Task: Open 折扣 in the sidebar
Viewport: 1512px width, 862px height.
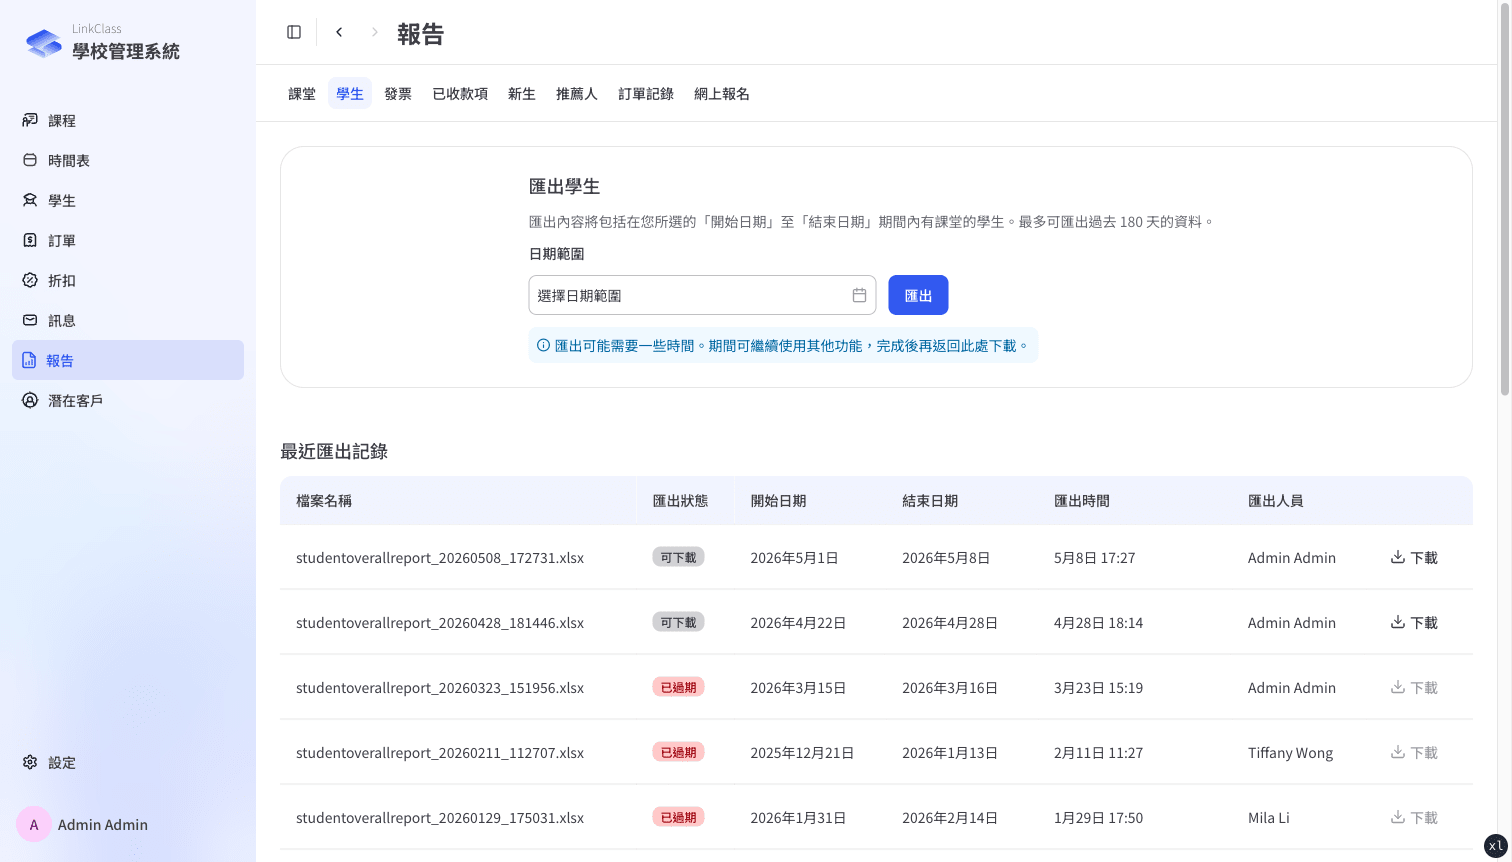Action: point(128,280)
